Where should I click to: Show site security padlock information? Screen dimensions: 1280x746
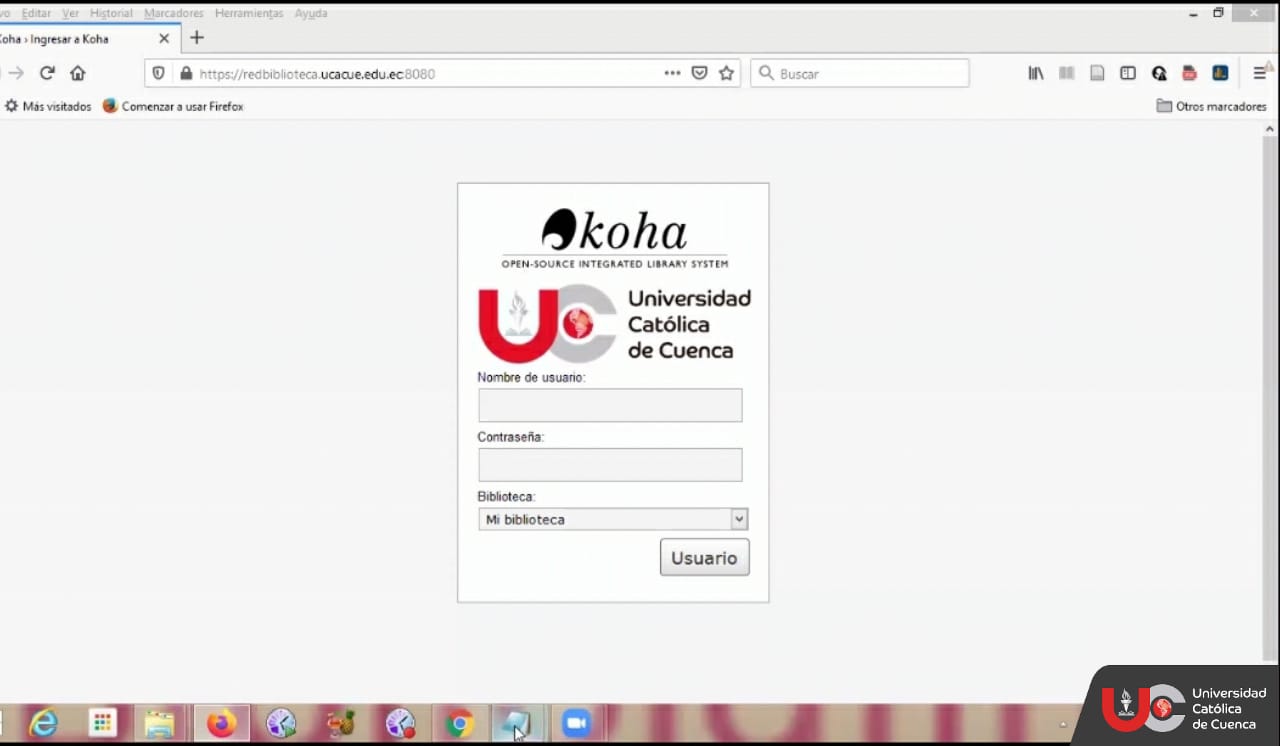(x=185, y=73)
